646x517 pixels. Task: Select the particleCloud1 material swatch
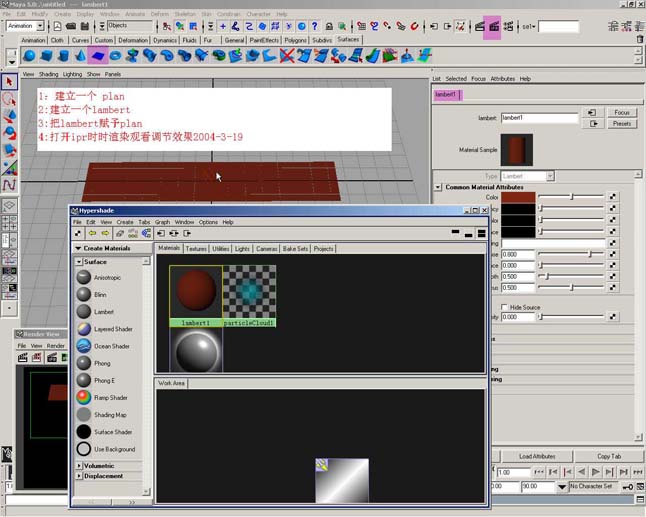coord(249,297)
